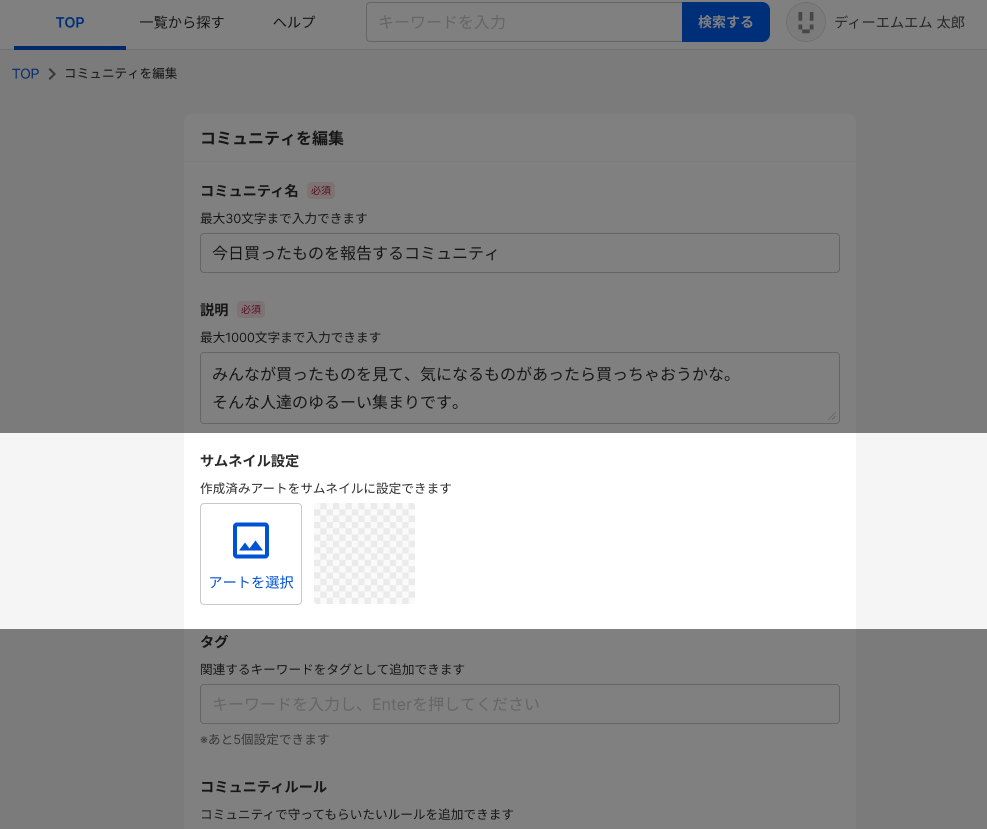Click the タグ keyword input field
Screen dimensions: 987x829
519,704
